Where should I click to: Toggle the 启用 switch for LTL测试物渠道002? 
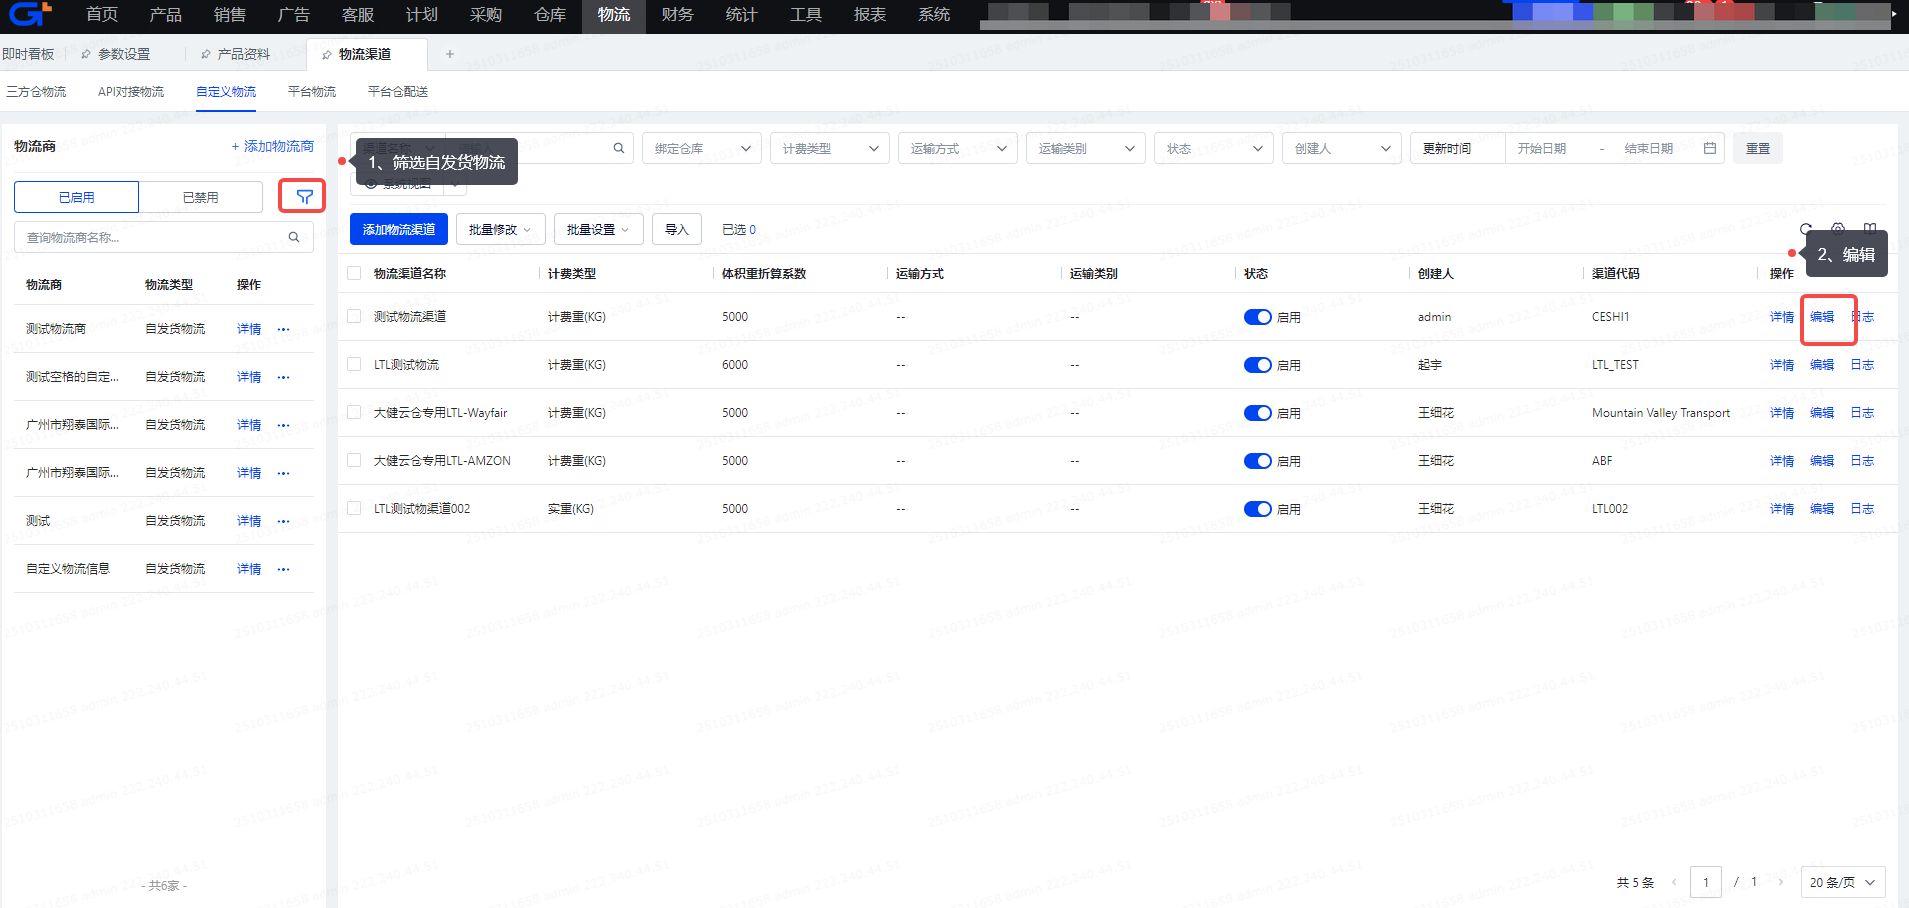1257,509
